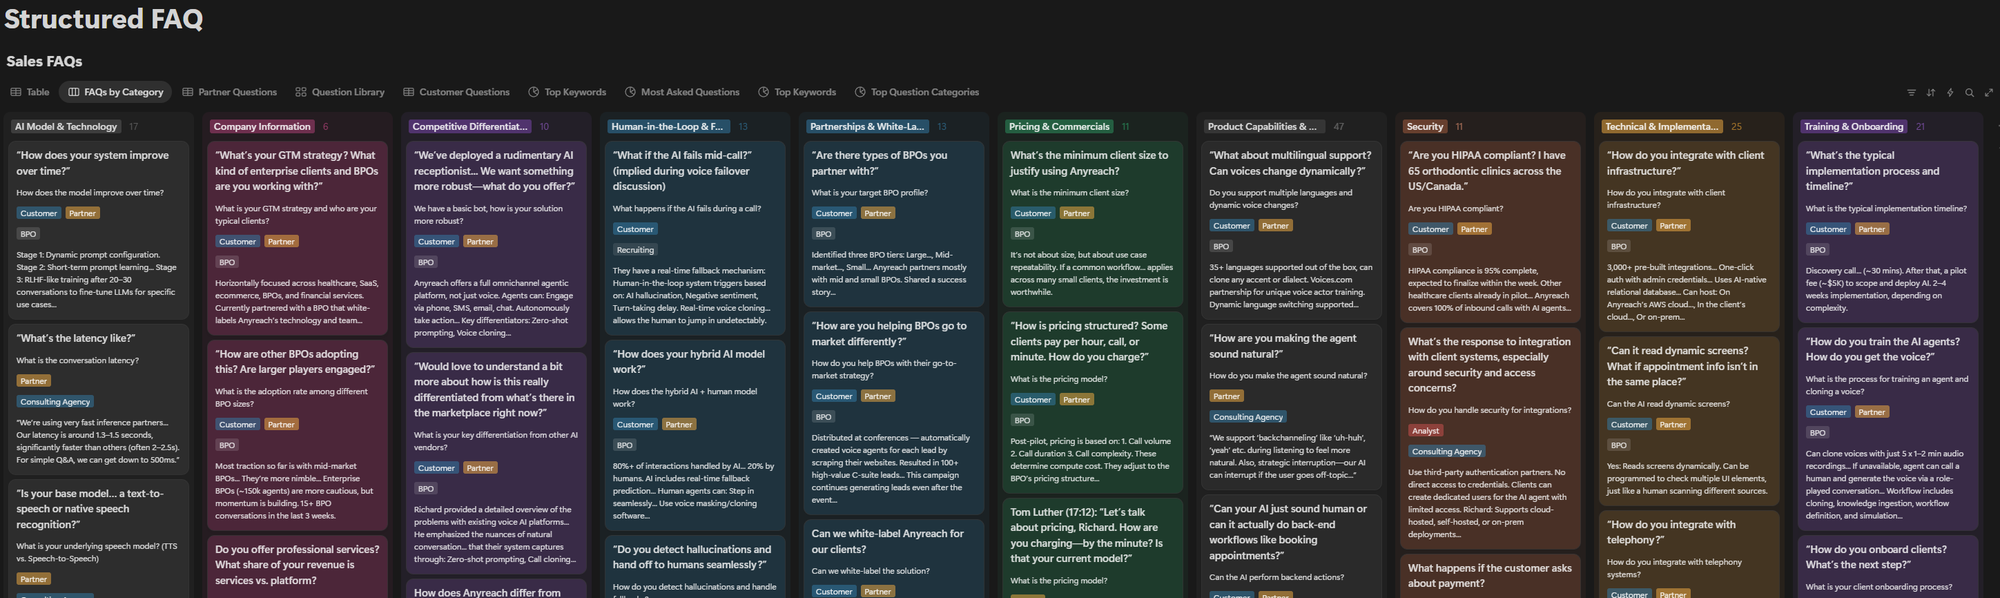This screenshot has height=598, width=2000.
Task: Open card "What's your GTM strategy?"
Action: tap(298, 238)
